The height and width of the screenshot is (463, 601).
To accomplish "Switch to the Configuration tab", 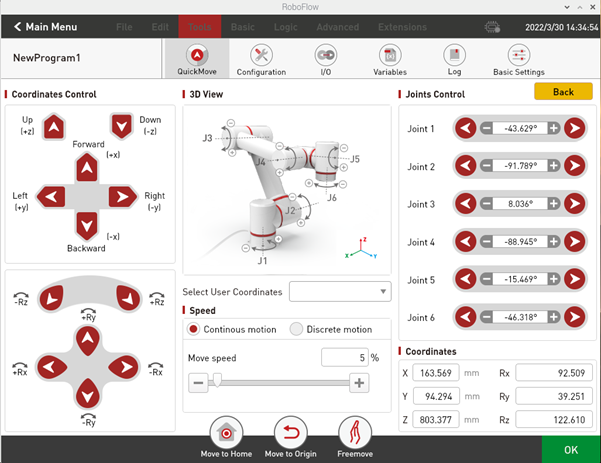I will point(261,56).
